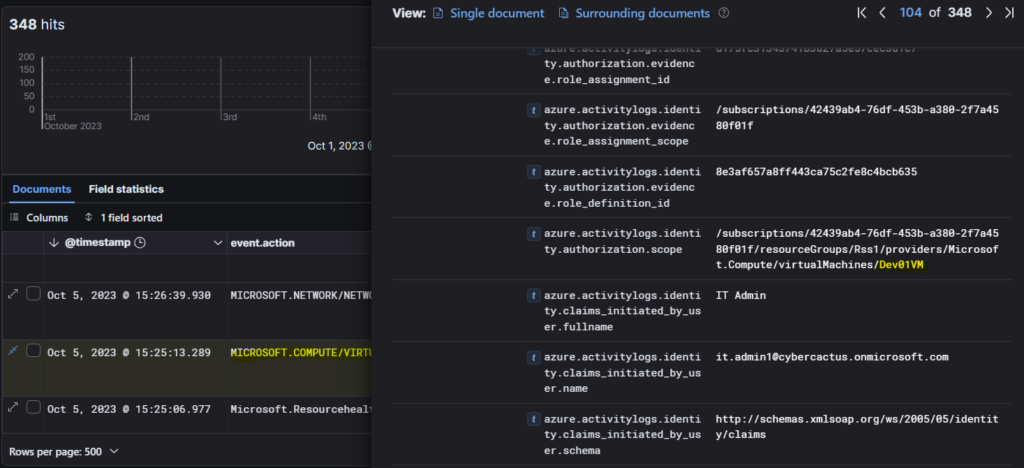
Task: Go to previous document arrow
Action: (x=882, y=13)
